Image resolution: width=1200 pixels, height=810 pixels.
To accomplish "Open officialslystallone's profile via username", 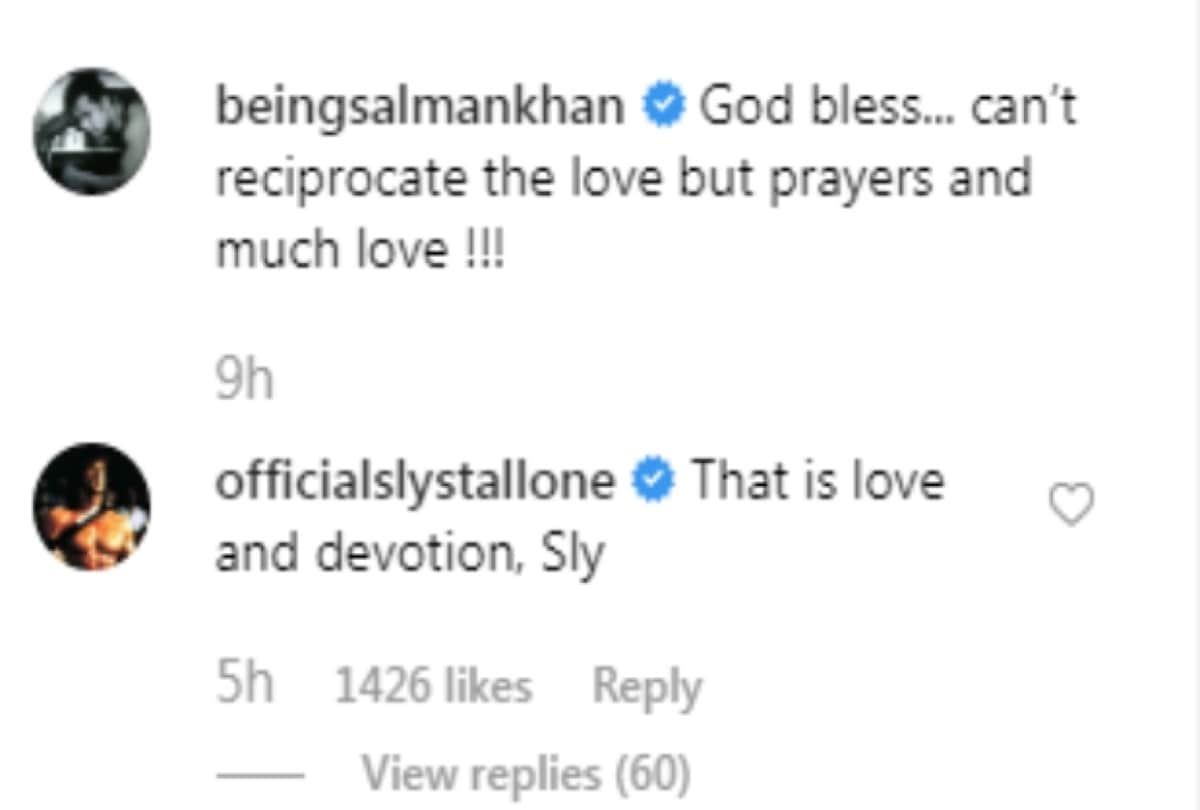I will 416,480.
